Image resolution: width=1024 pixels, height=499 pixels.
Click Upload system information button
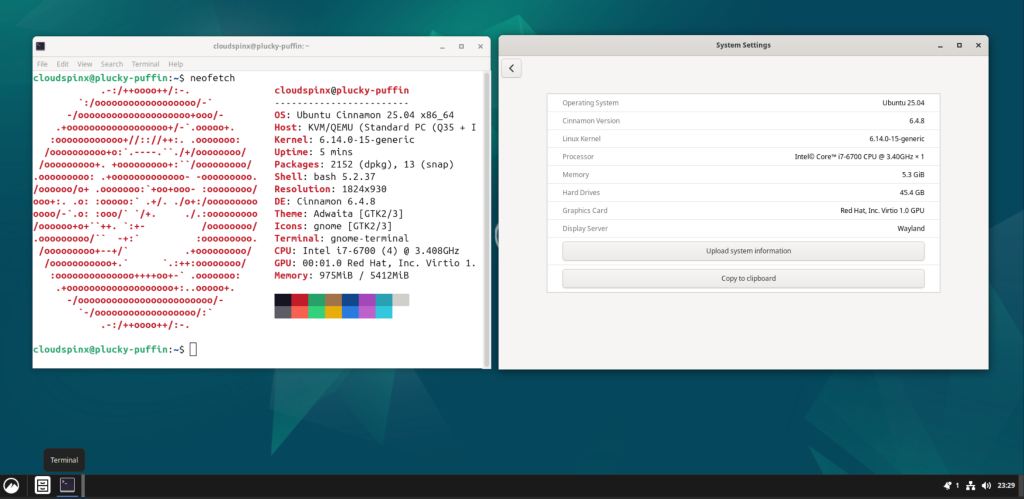tap(743, 251)
